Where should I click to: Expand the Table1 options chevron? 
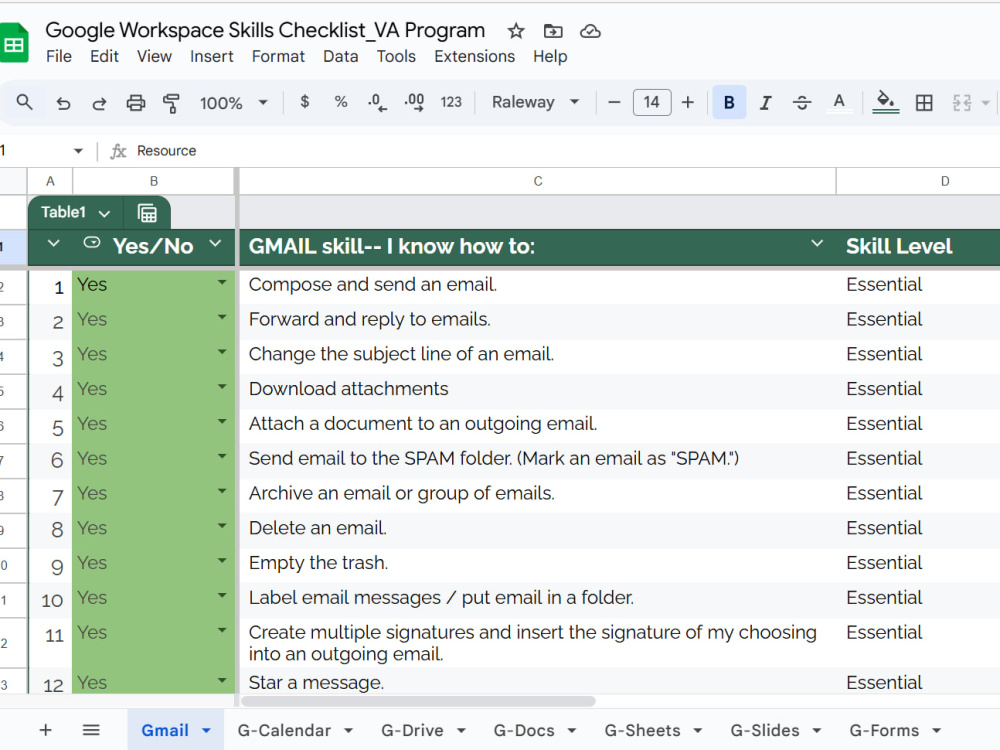coord(105,214)
